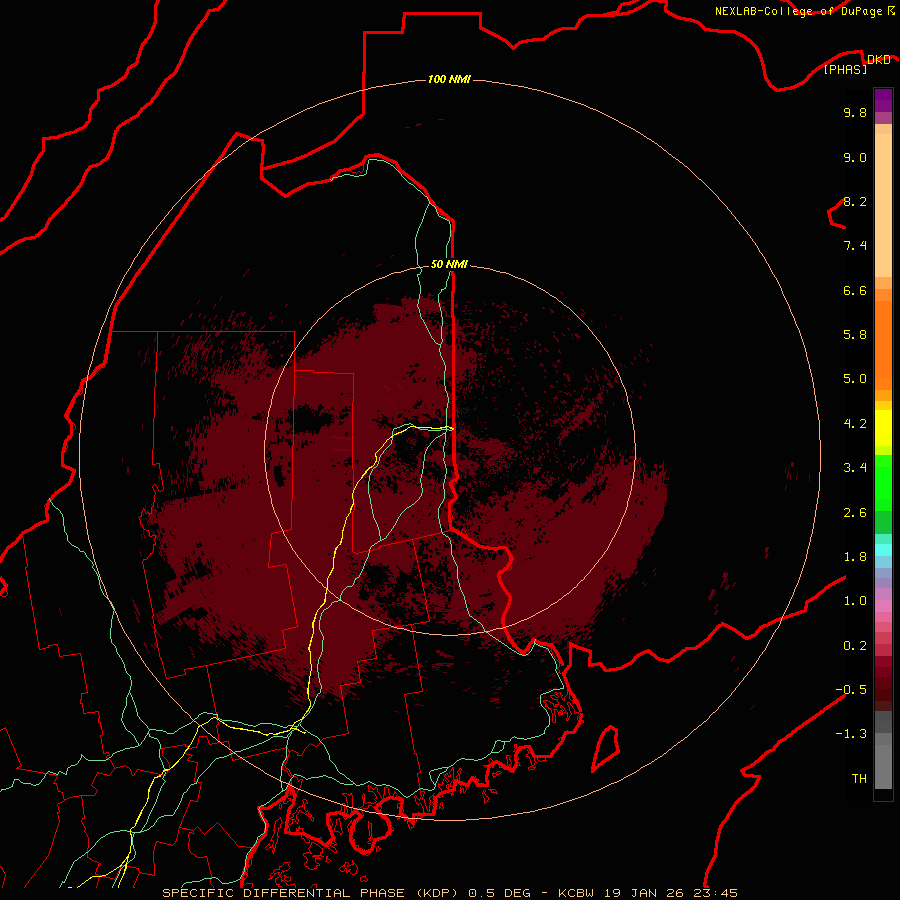Click the 0.2 scale label

(855, 646)
